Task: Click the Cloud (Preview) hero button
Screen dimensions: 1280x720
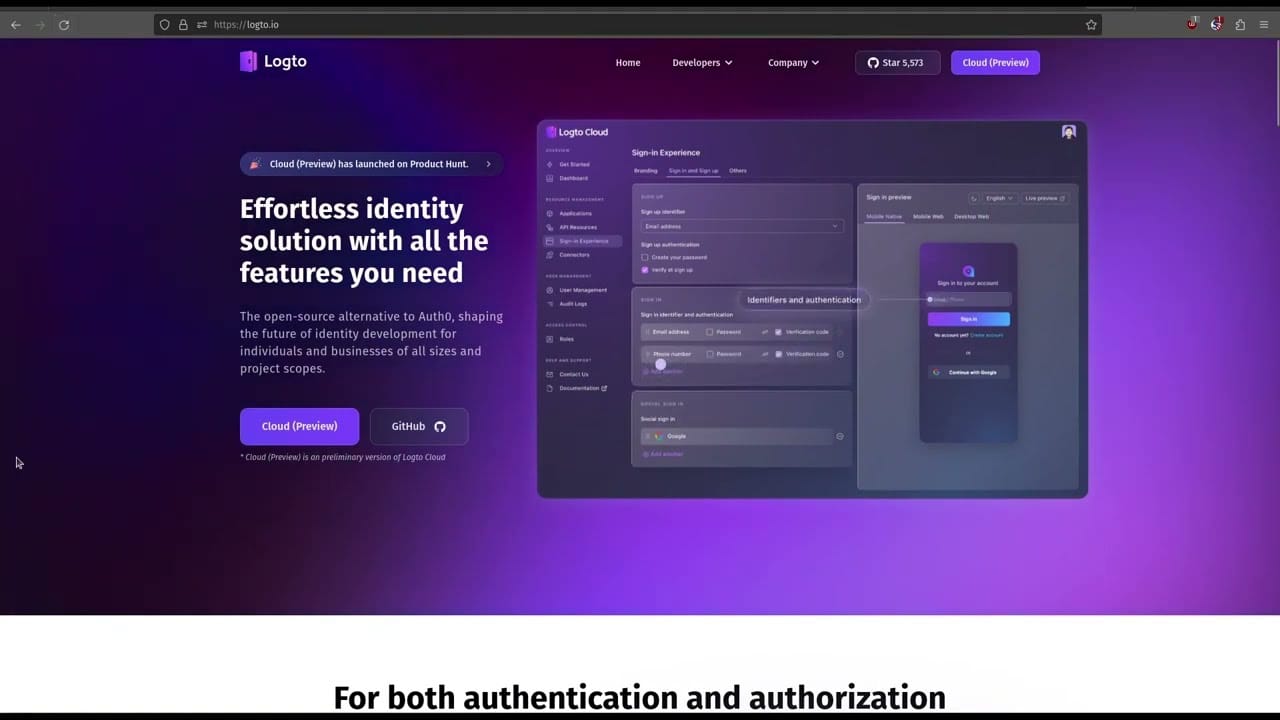Action: click(299, 426)
